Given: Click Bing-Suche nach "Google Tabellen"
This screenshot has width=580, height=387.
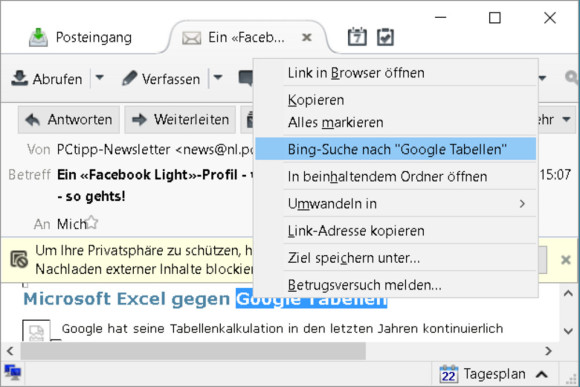Looking at the screenshot, I should (x=395, y=149).
